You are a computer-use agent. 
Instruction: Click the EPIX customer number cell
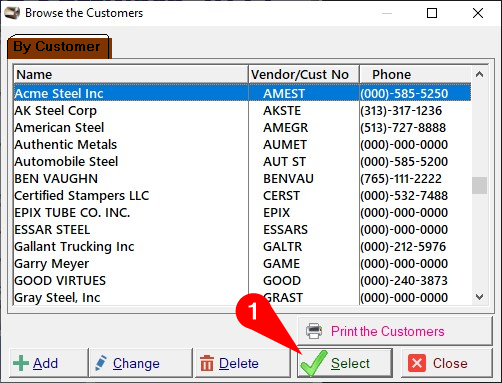pos(277,212)
